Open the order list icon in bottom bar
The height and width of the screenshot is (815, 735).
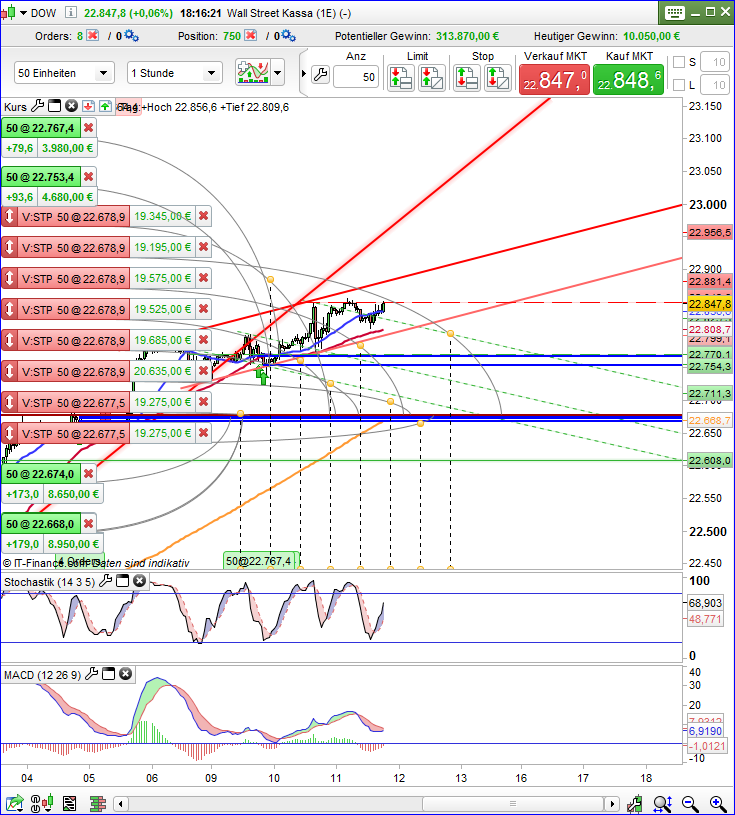(70, 804)
